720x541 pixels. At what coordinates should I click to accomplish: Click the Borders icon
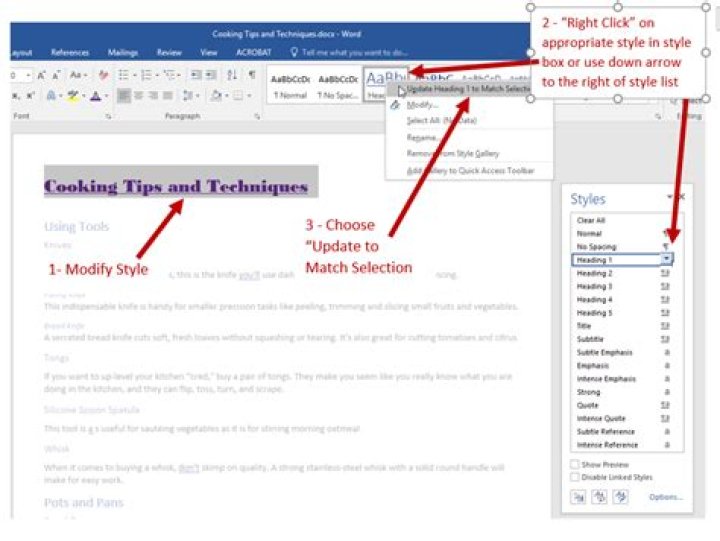(238, 96)
